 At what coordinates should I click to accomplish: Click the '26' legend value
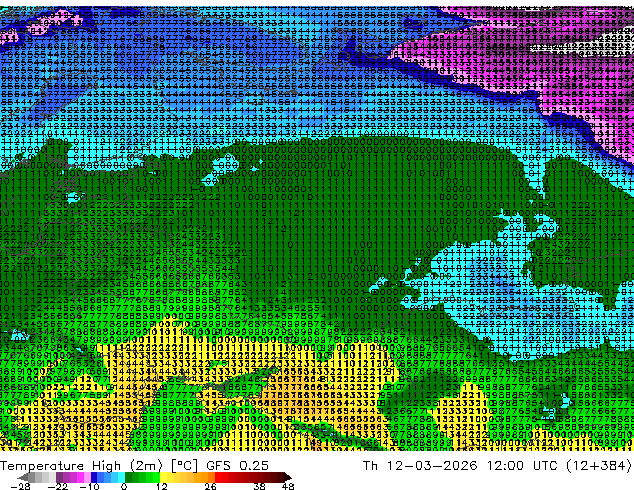point(210,486)
